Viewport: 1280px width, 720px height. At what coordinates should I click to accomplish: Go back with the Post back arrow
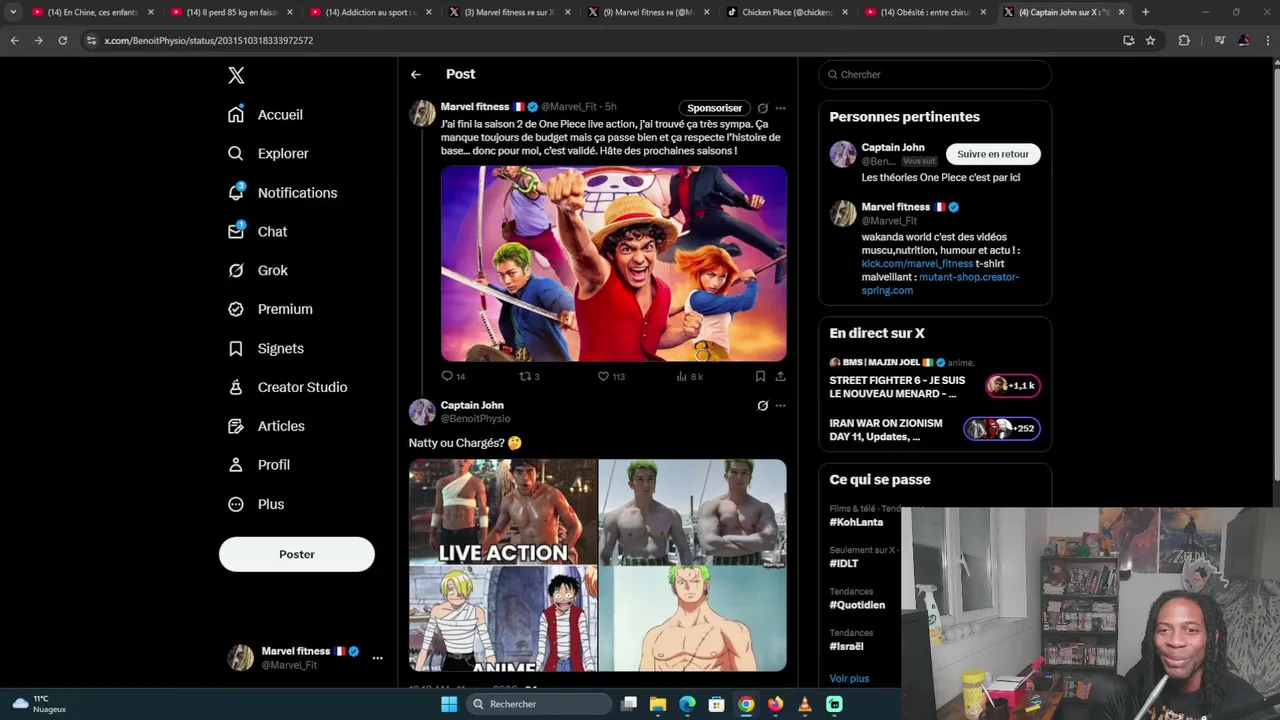point(416,74)
